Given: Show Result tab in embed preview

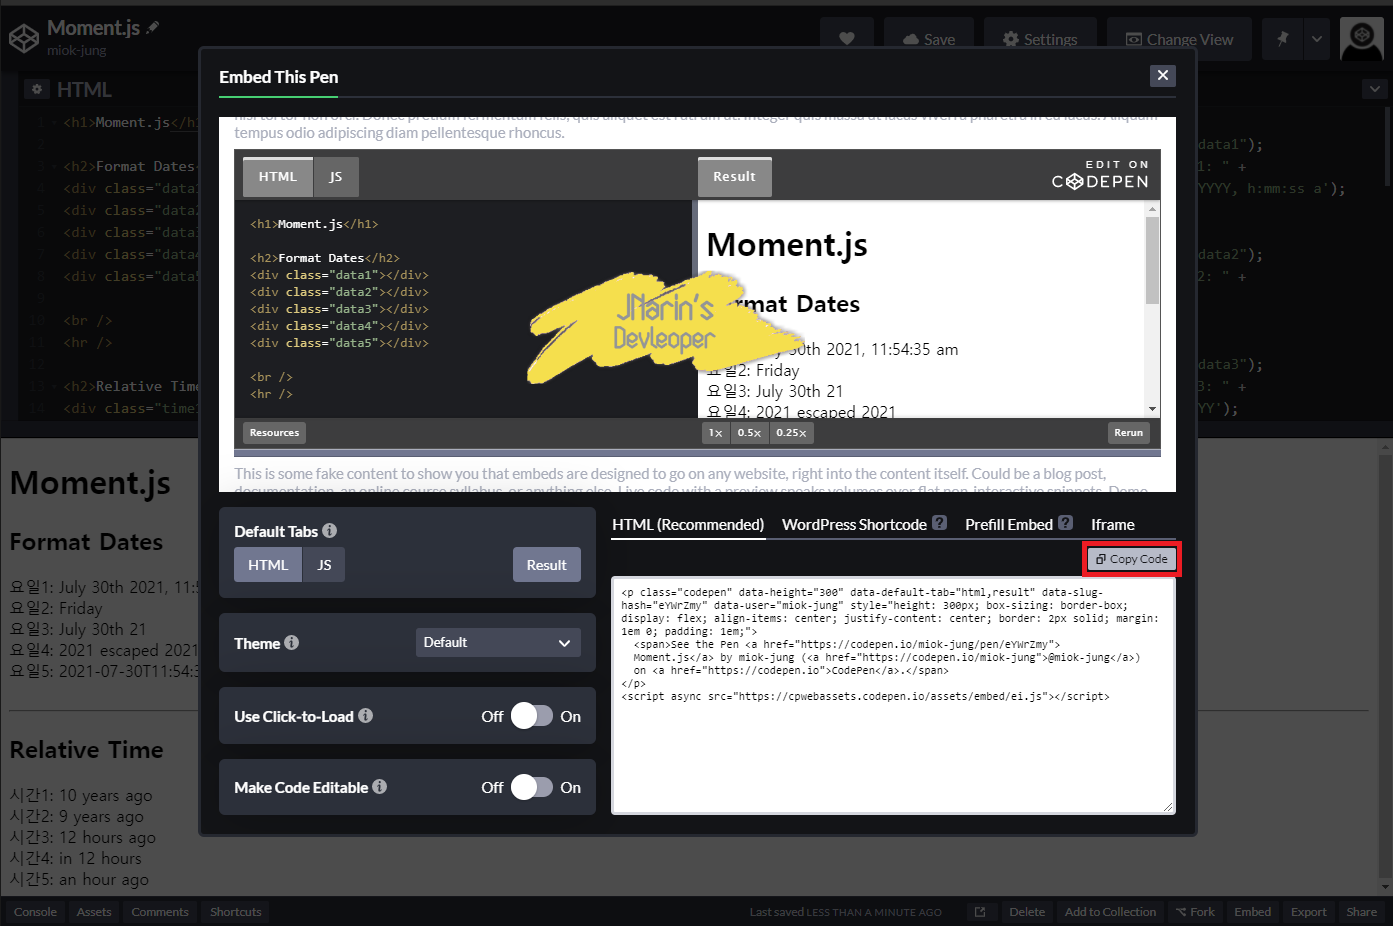Looking at the screenshot, I should click(734, 177).
